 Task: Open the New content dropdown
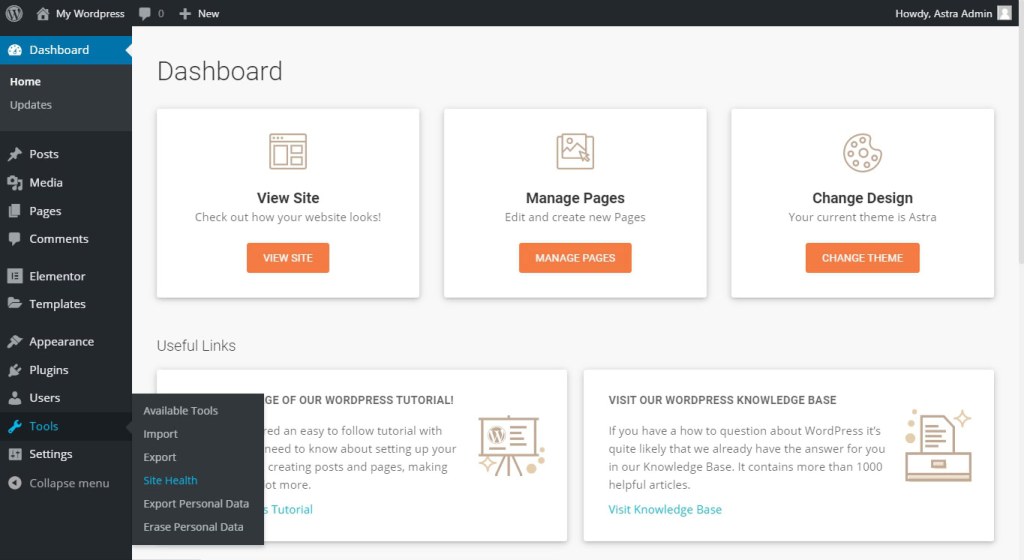coord(199,14)
